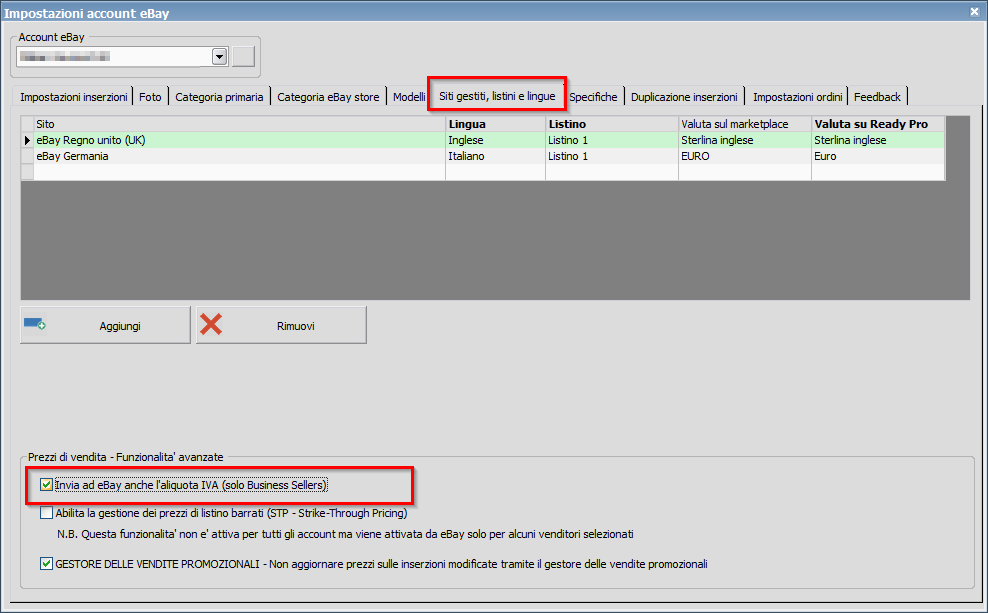Click Sterlina inglese in Valuta sul marketplace column

(745, 140)
